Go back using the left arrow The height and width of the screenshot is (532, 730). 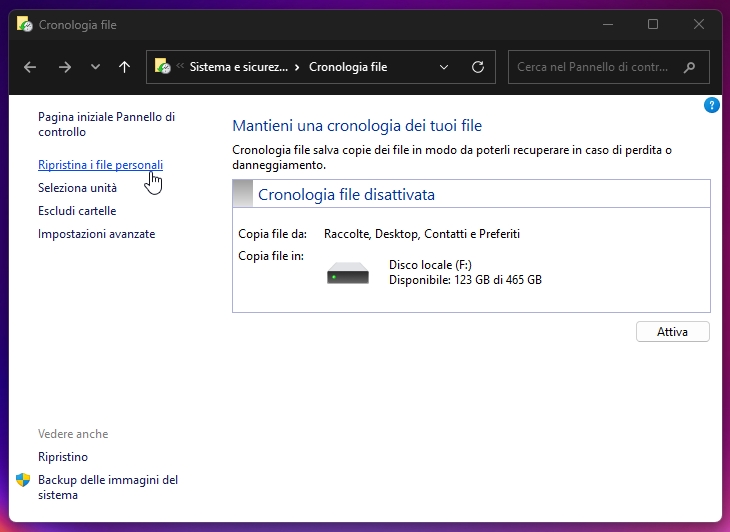tap(30, 67)
